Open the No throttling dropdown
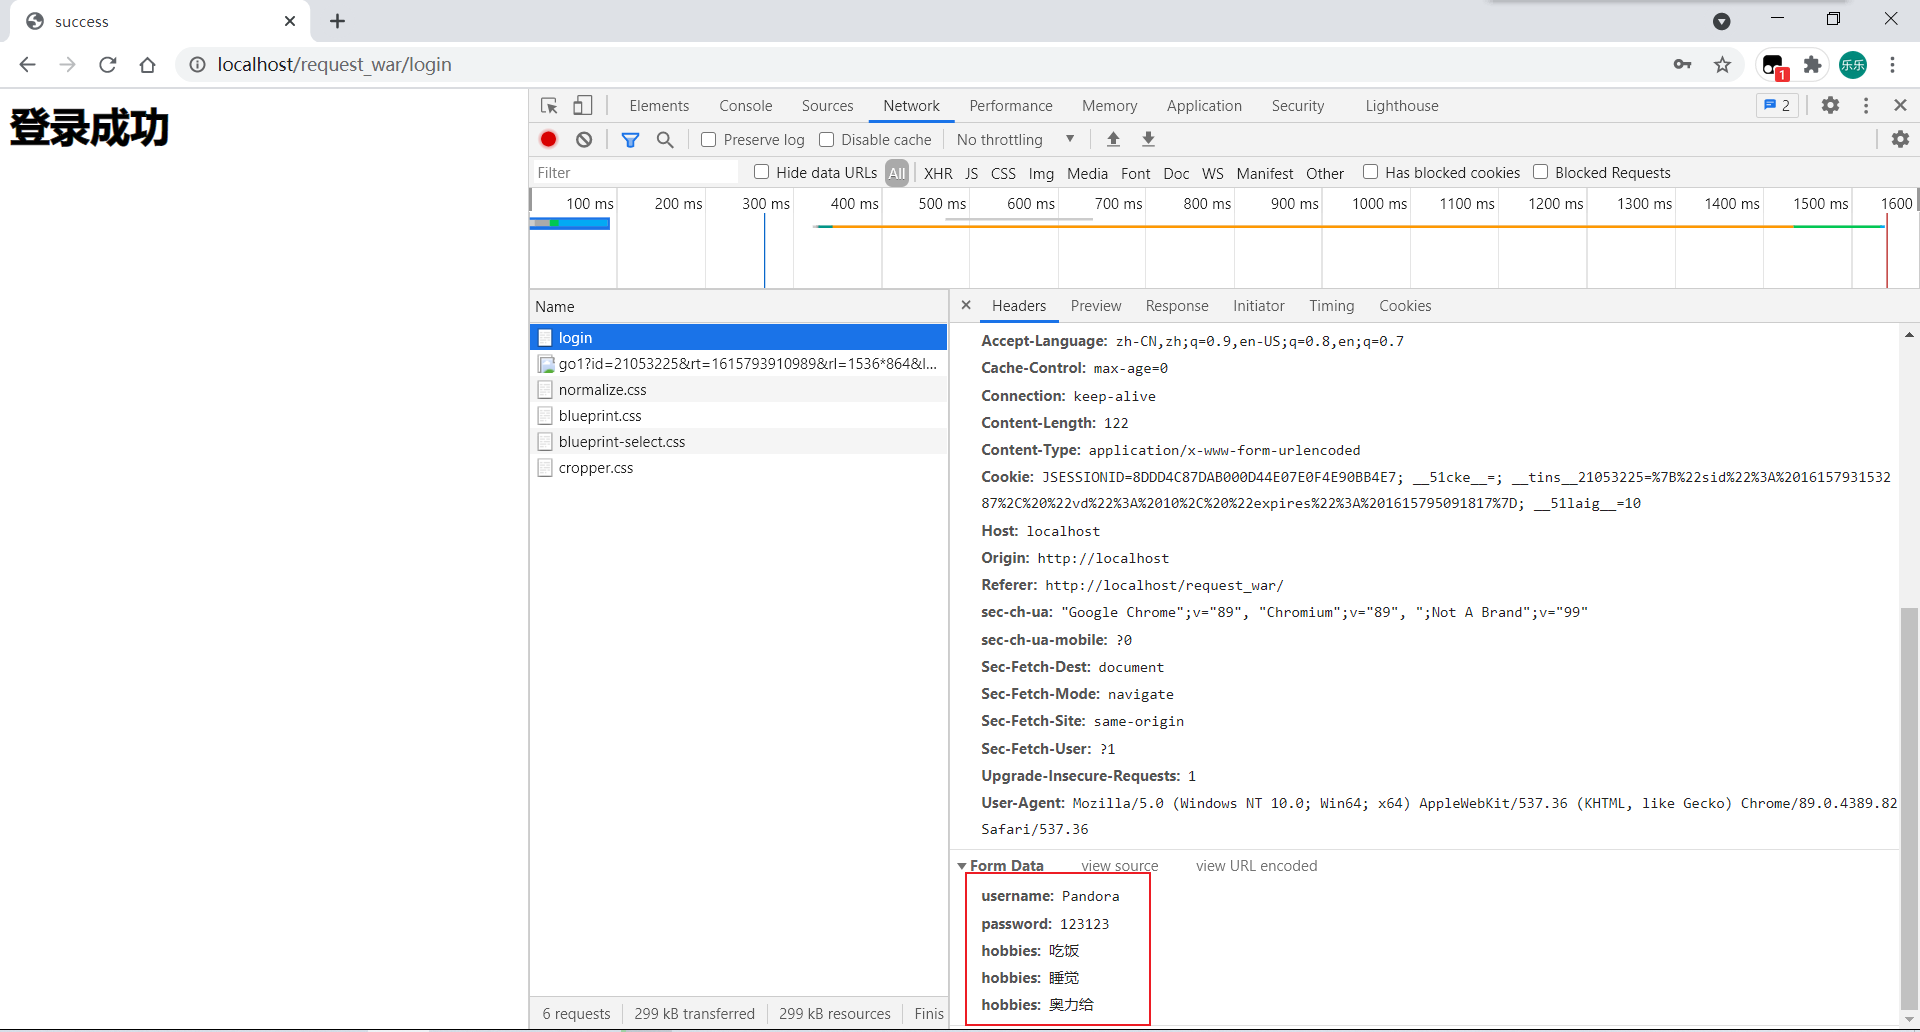Viewport: 1920px width, 1032px height. tap(1016, 140)
